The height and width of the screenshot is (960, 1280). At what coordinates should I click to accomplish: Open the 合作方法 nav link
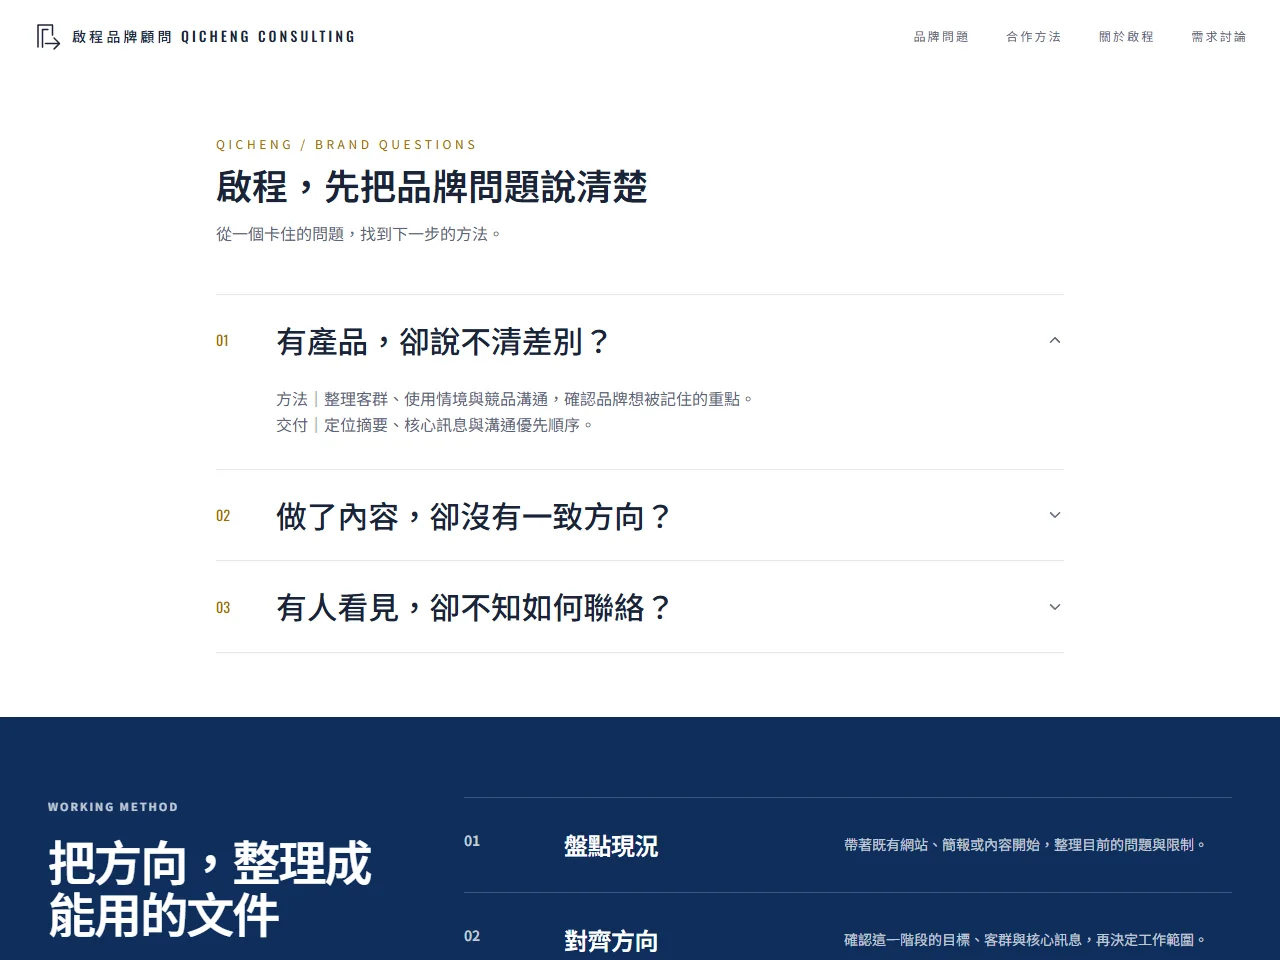[1034, 37]
